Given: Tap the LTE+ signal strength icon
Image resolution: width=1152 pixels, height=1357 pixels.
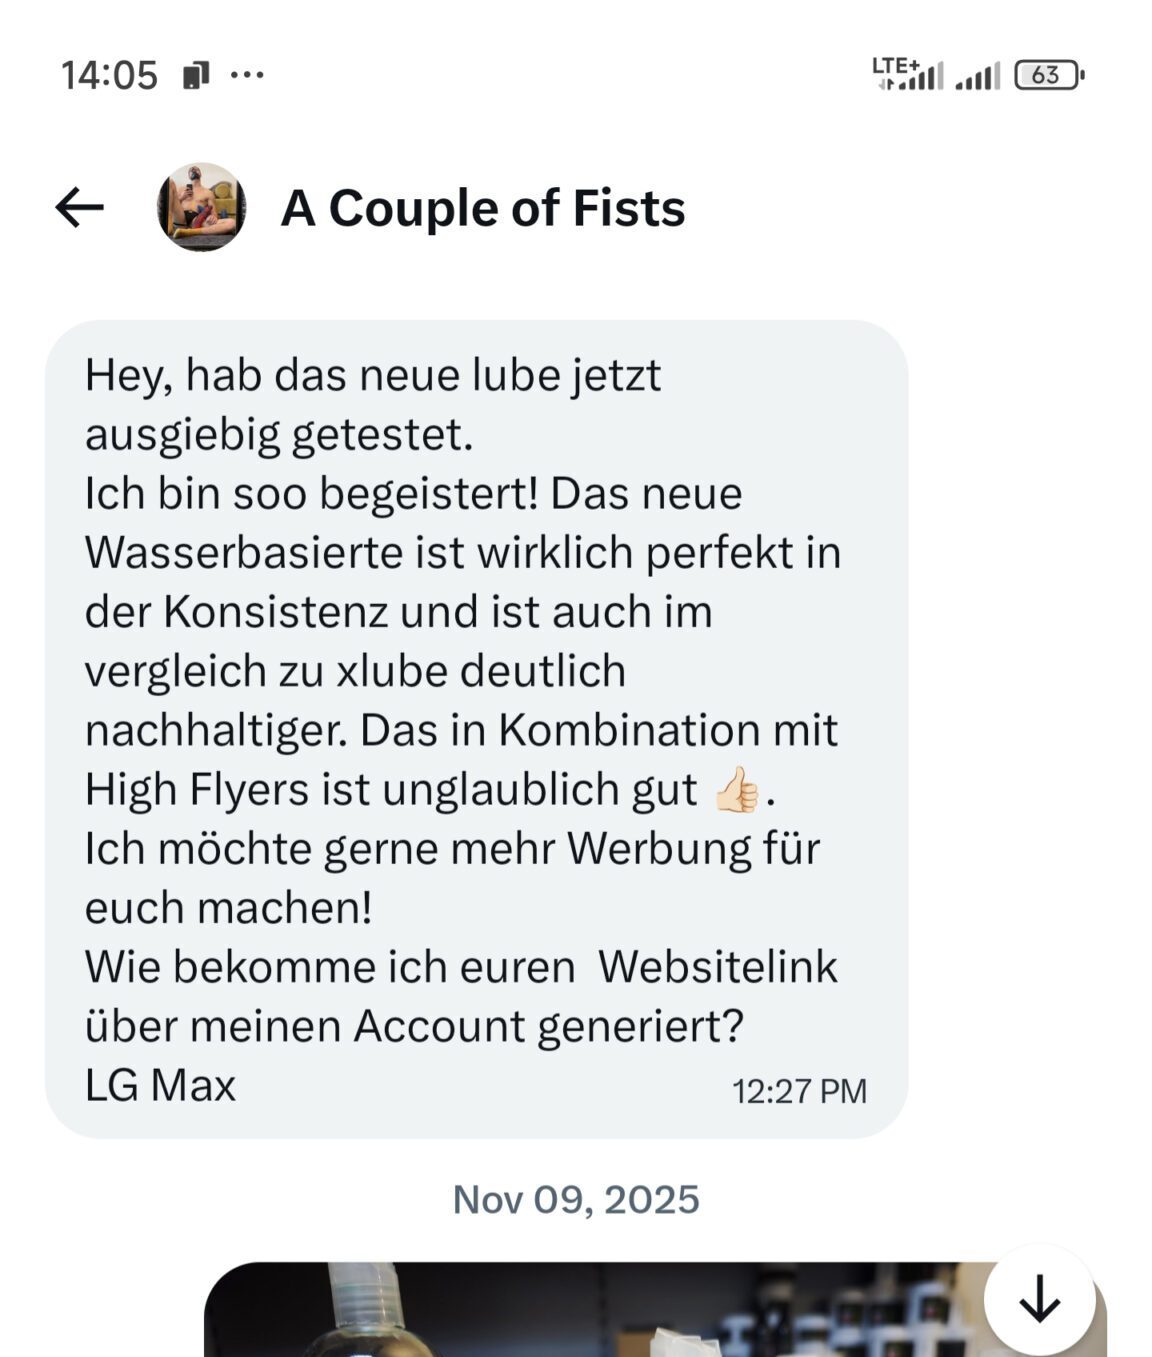Looking at the screenshot, I should [908, 74].
